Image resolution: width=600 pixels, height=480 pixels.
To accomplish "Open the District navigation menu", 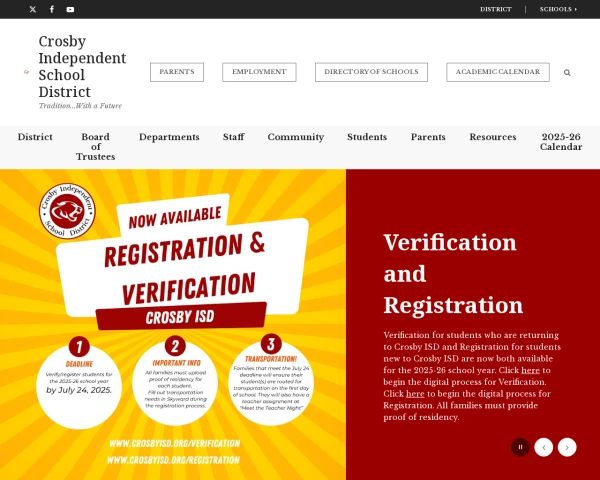I will click(x=35, y=137).
